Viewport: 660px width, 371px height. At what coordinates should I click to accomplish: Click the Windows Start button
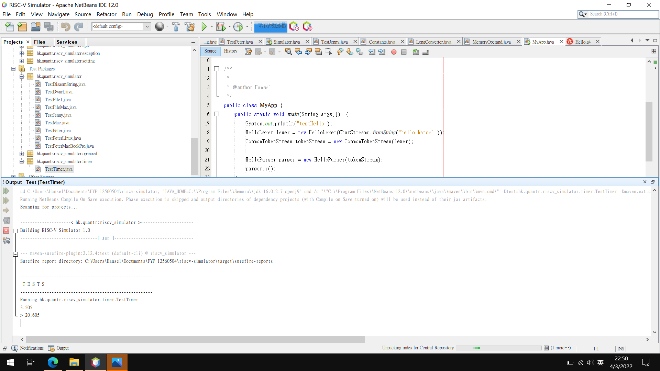coord(10,362)
